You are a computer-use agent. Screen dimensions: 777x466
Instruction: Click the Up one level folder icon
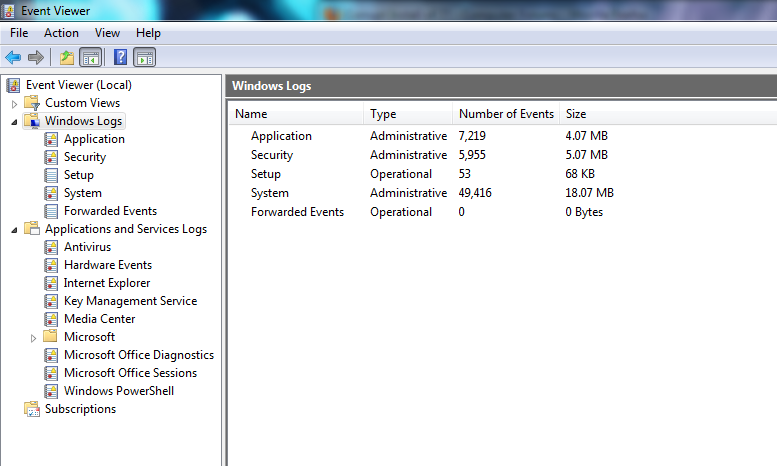(67, 58)
